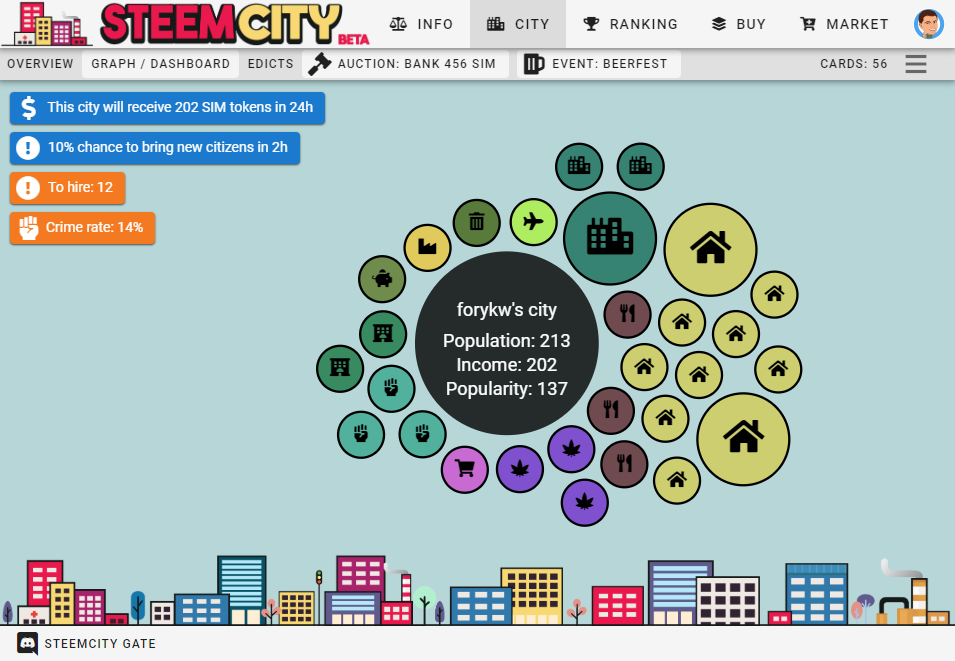Select the pink shopping cart circle
The width and height of the screenshot is (955, 661).
click(464, 468)
